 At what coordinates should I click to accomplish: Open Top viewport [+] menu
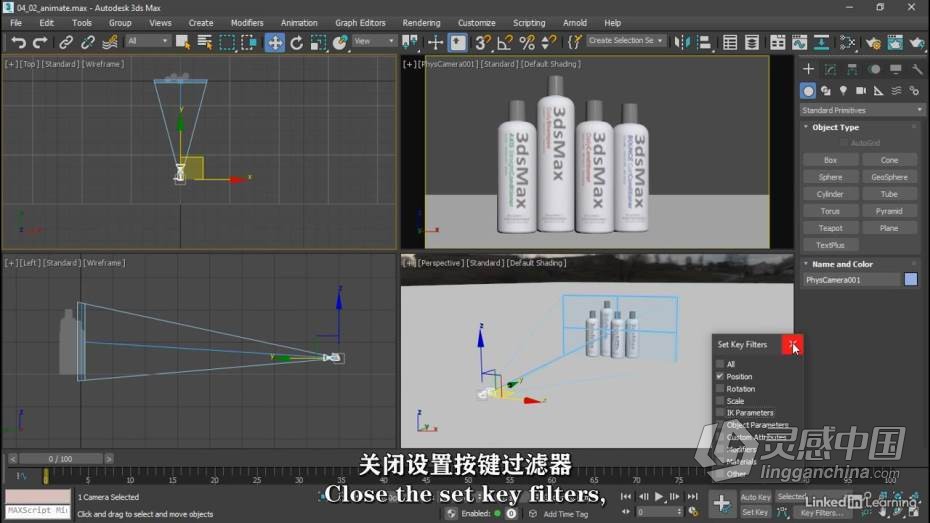click(11, 64)
